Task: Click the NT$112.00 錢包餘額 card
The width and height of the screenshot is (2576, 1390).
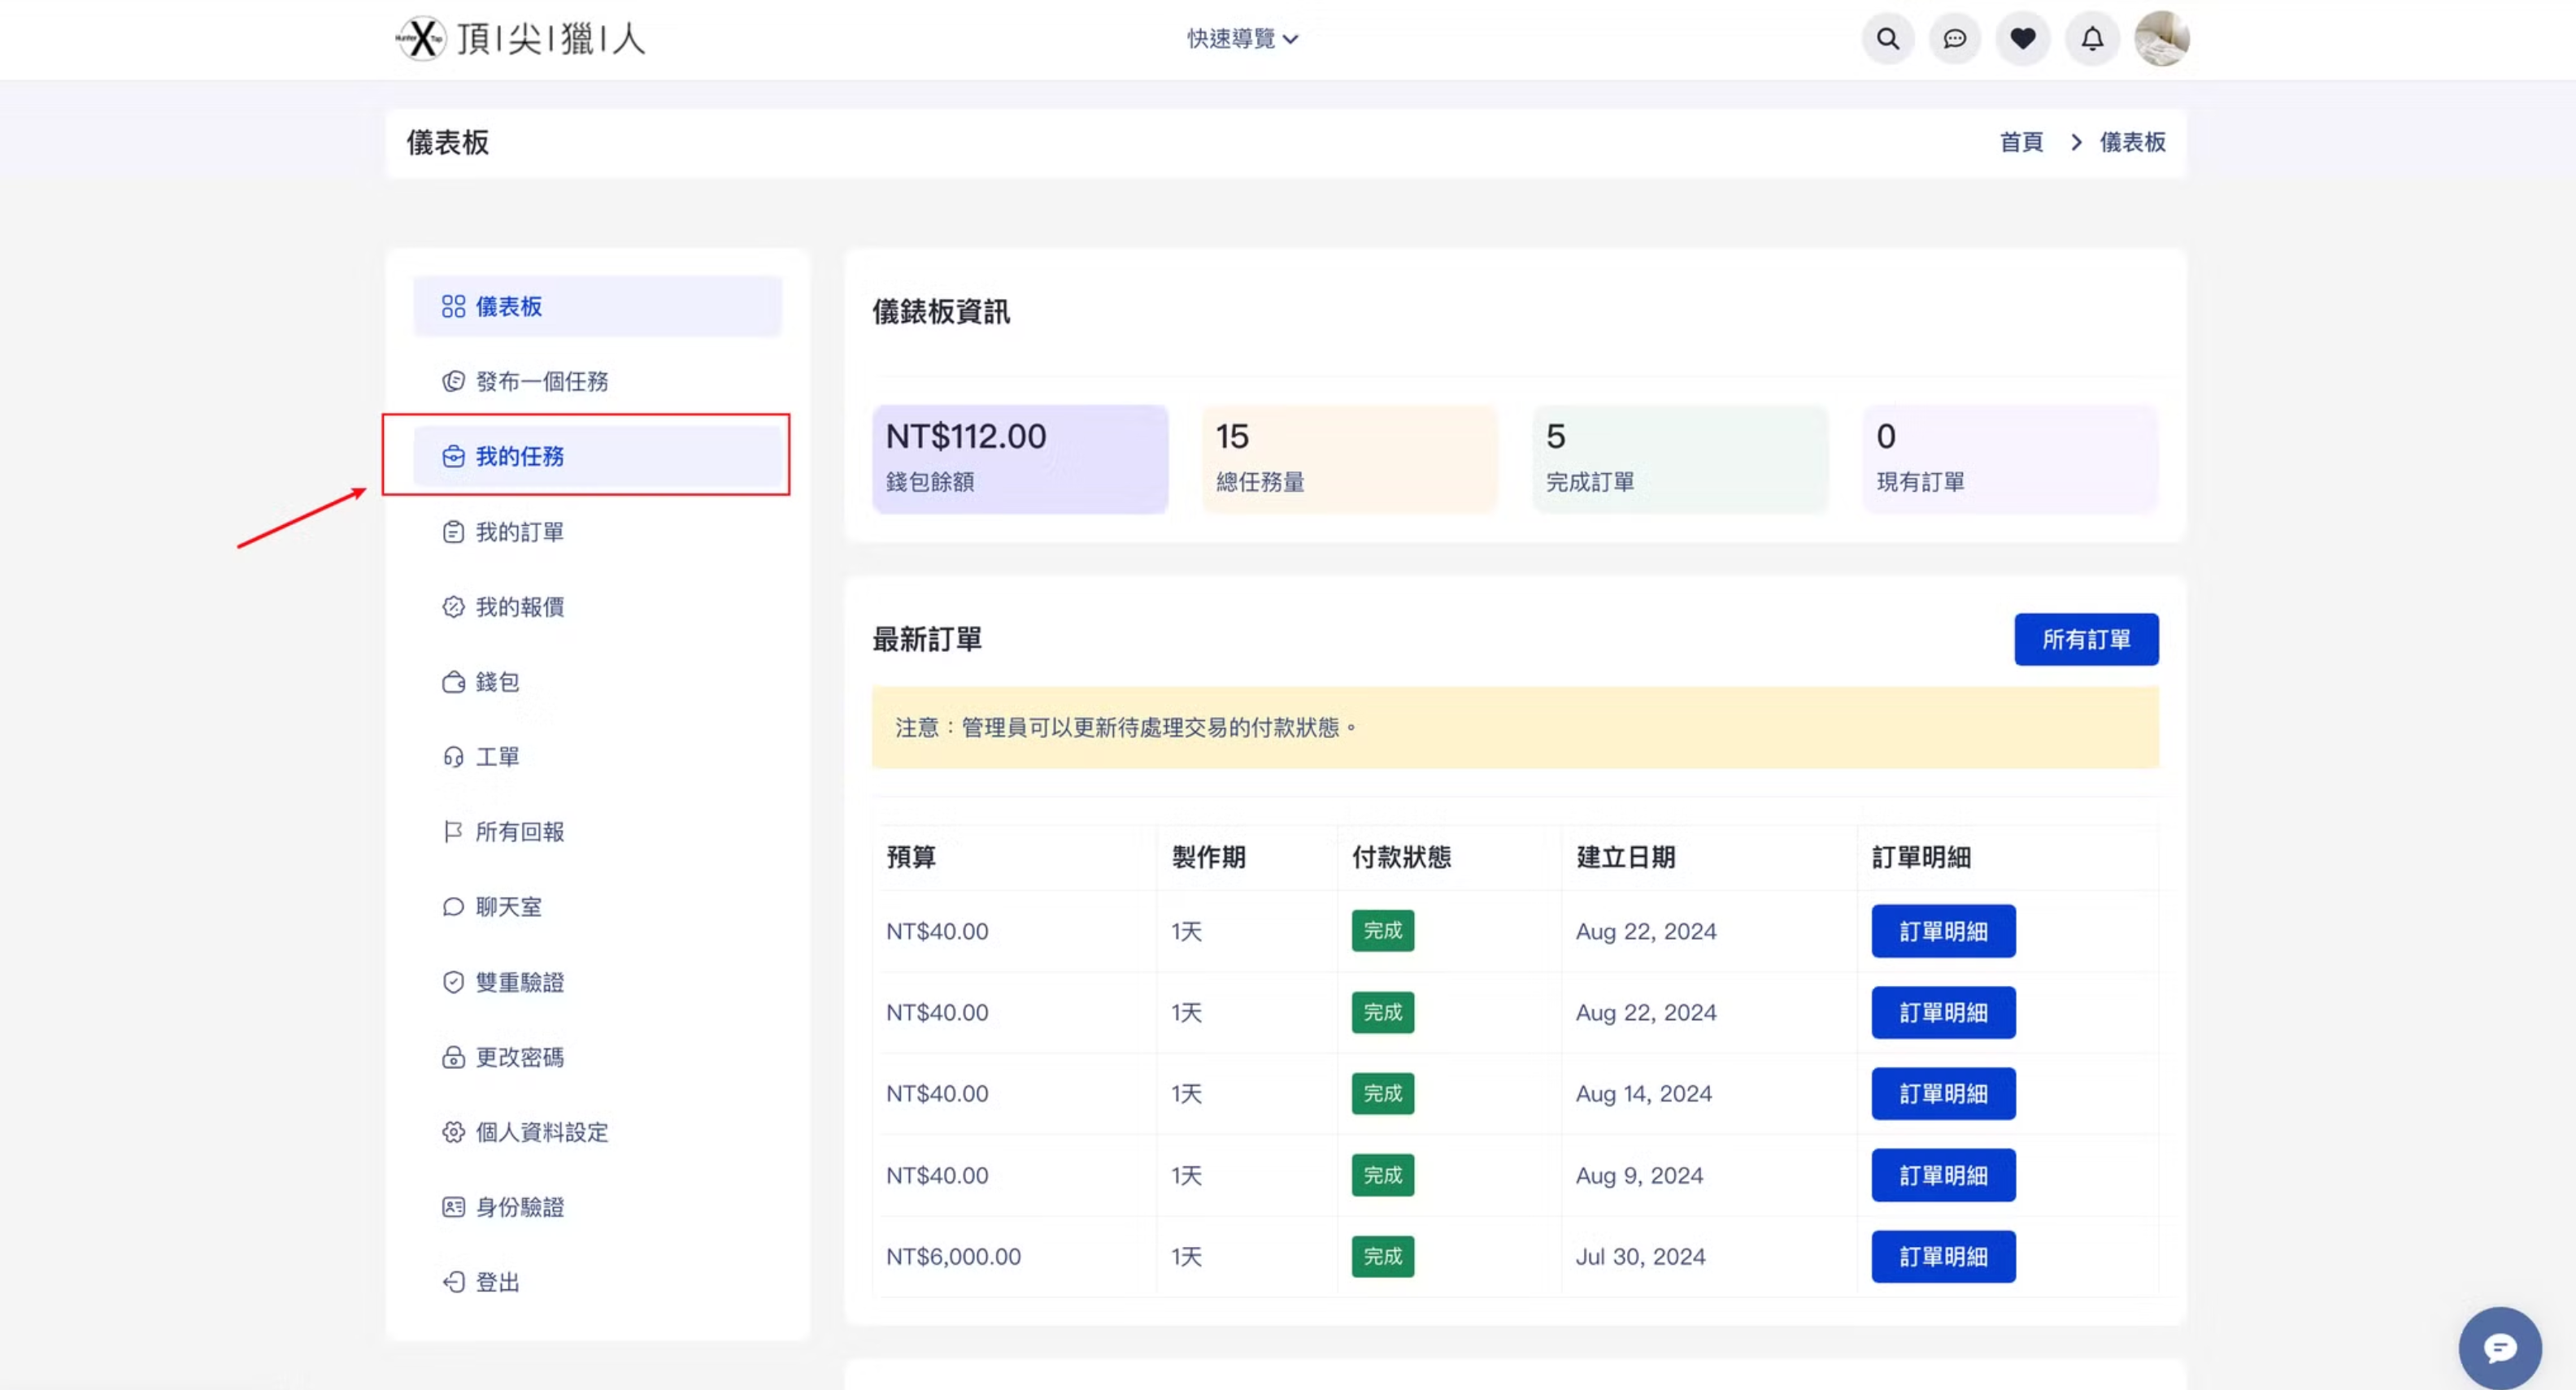Action: click(1019, 459)
